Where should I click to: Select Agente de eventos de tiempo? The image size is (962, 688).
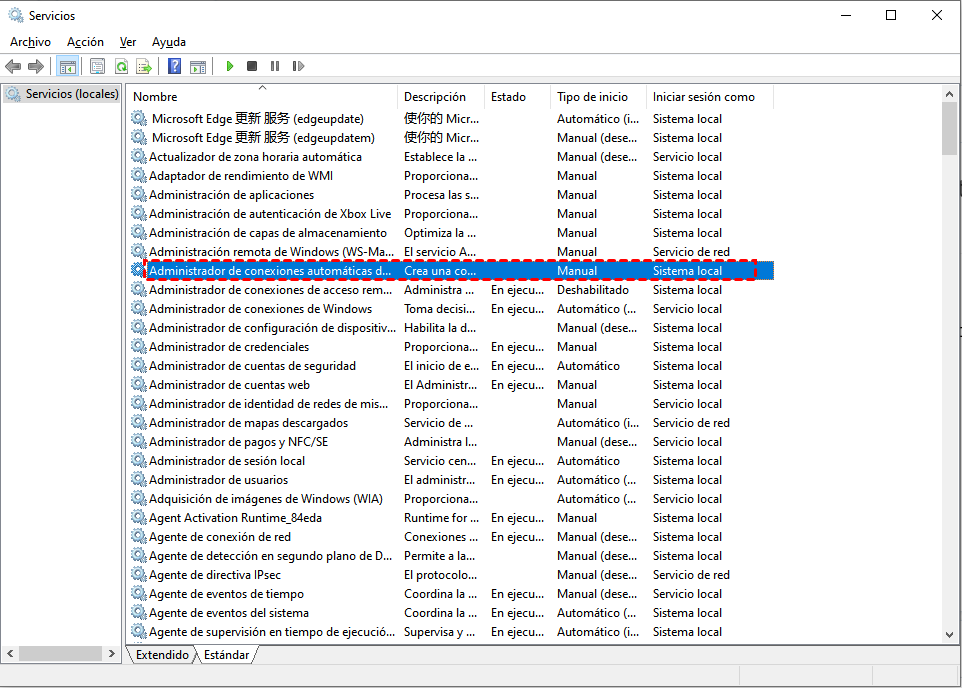[452, 593]
